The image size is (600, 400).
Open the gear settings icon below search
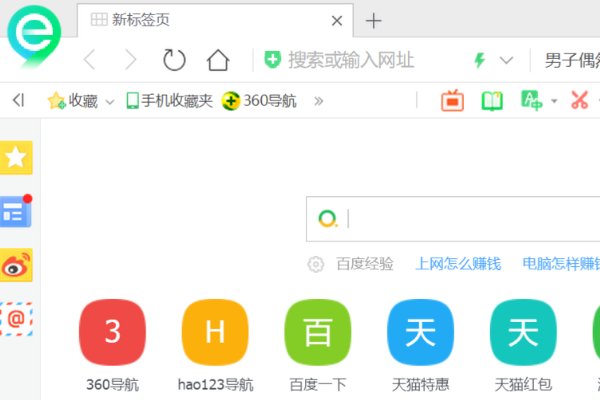(x=316, y=264)
